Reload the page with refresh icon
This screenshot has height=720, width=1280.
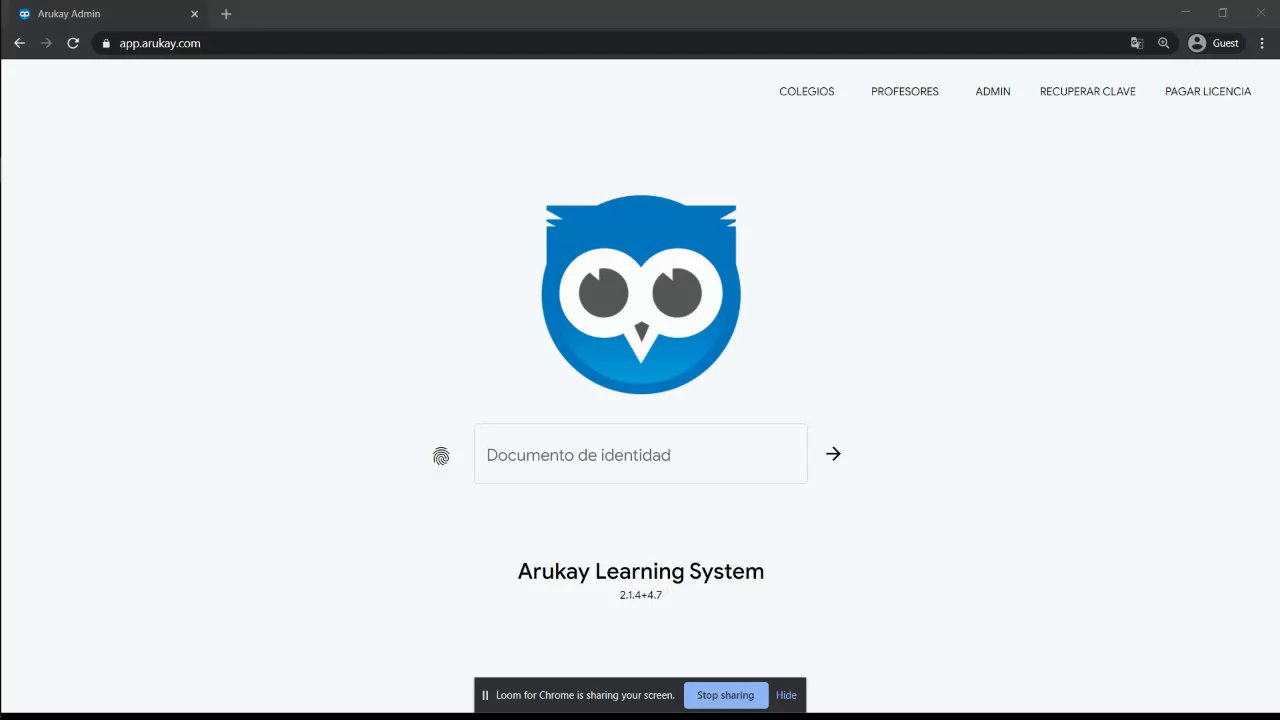click(73, 43)
